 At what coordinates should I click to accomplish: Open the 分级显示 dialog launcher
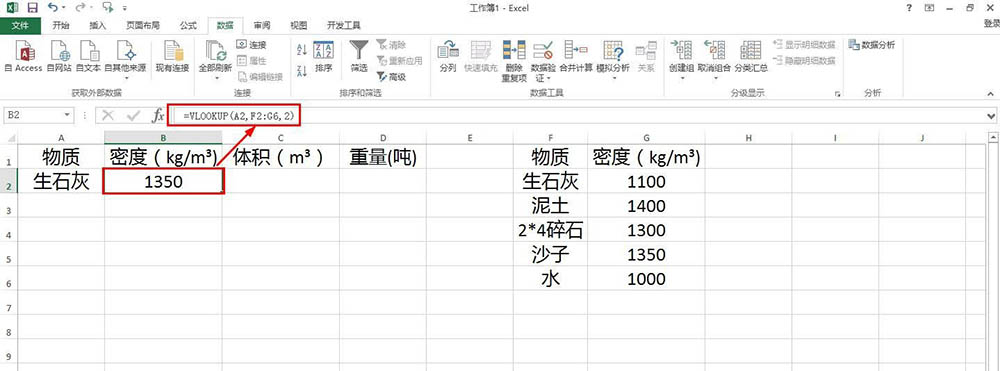[x=836, y=94]
